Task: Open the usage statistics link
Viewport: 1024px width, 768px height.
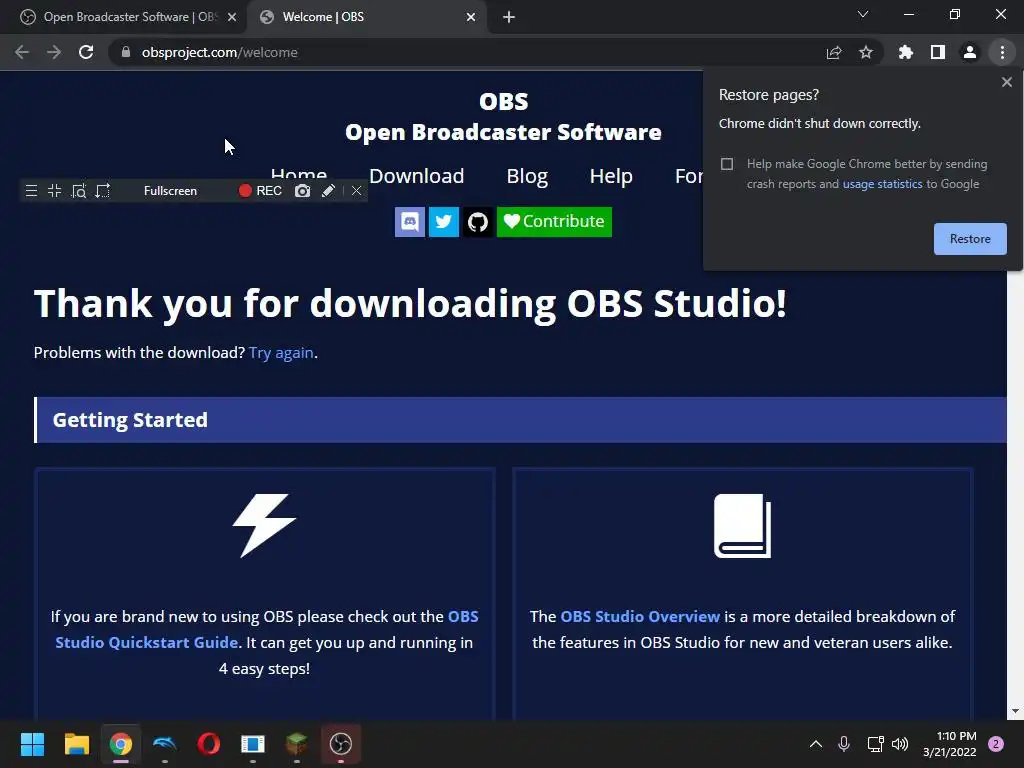Action: point(882,184)
